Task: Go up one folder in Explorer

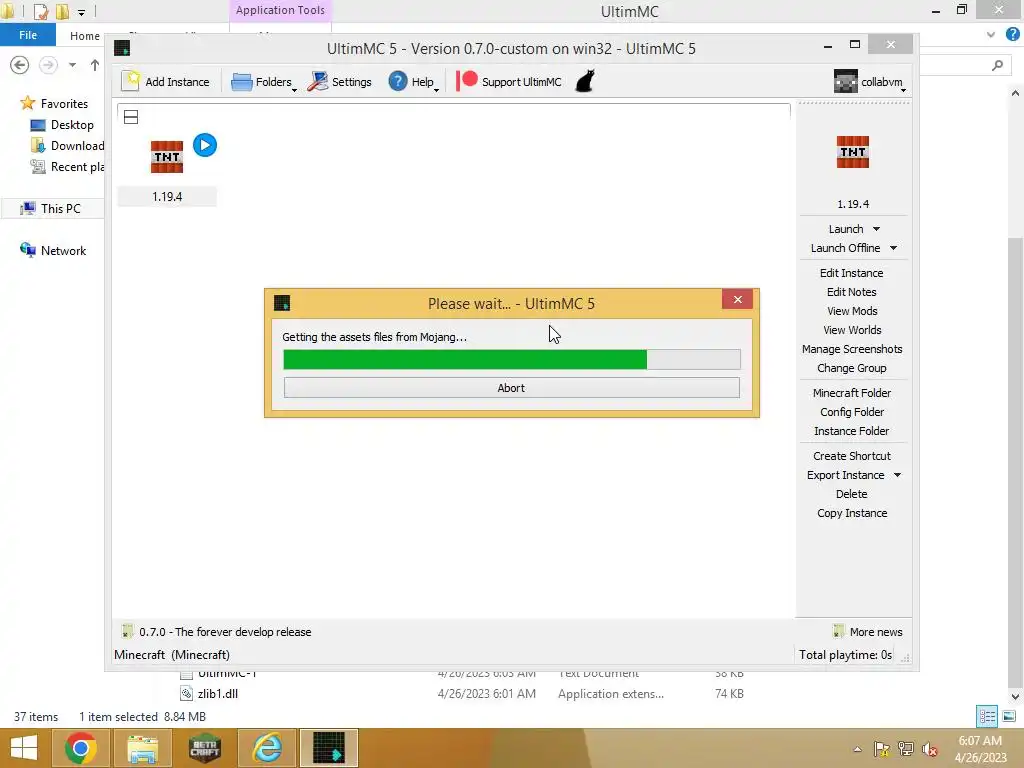Action: (95, 65)
